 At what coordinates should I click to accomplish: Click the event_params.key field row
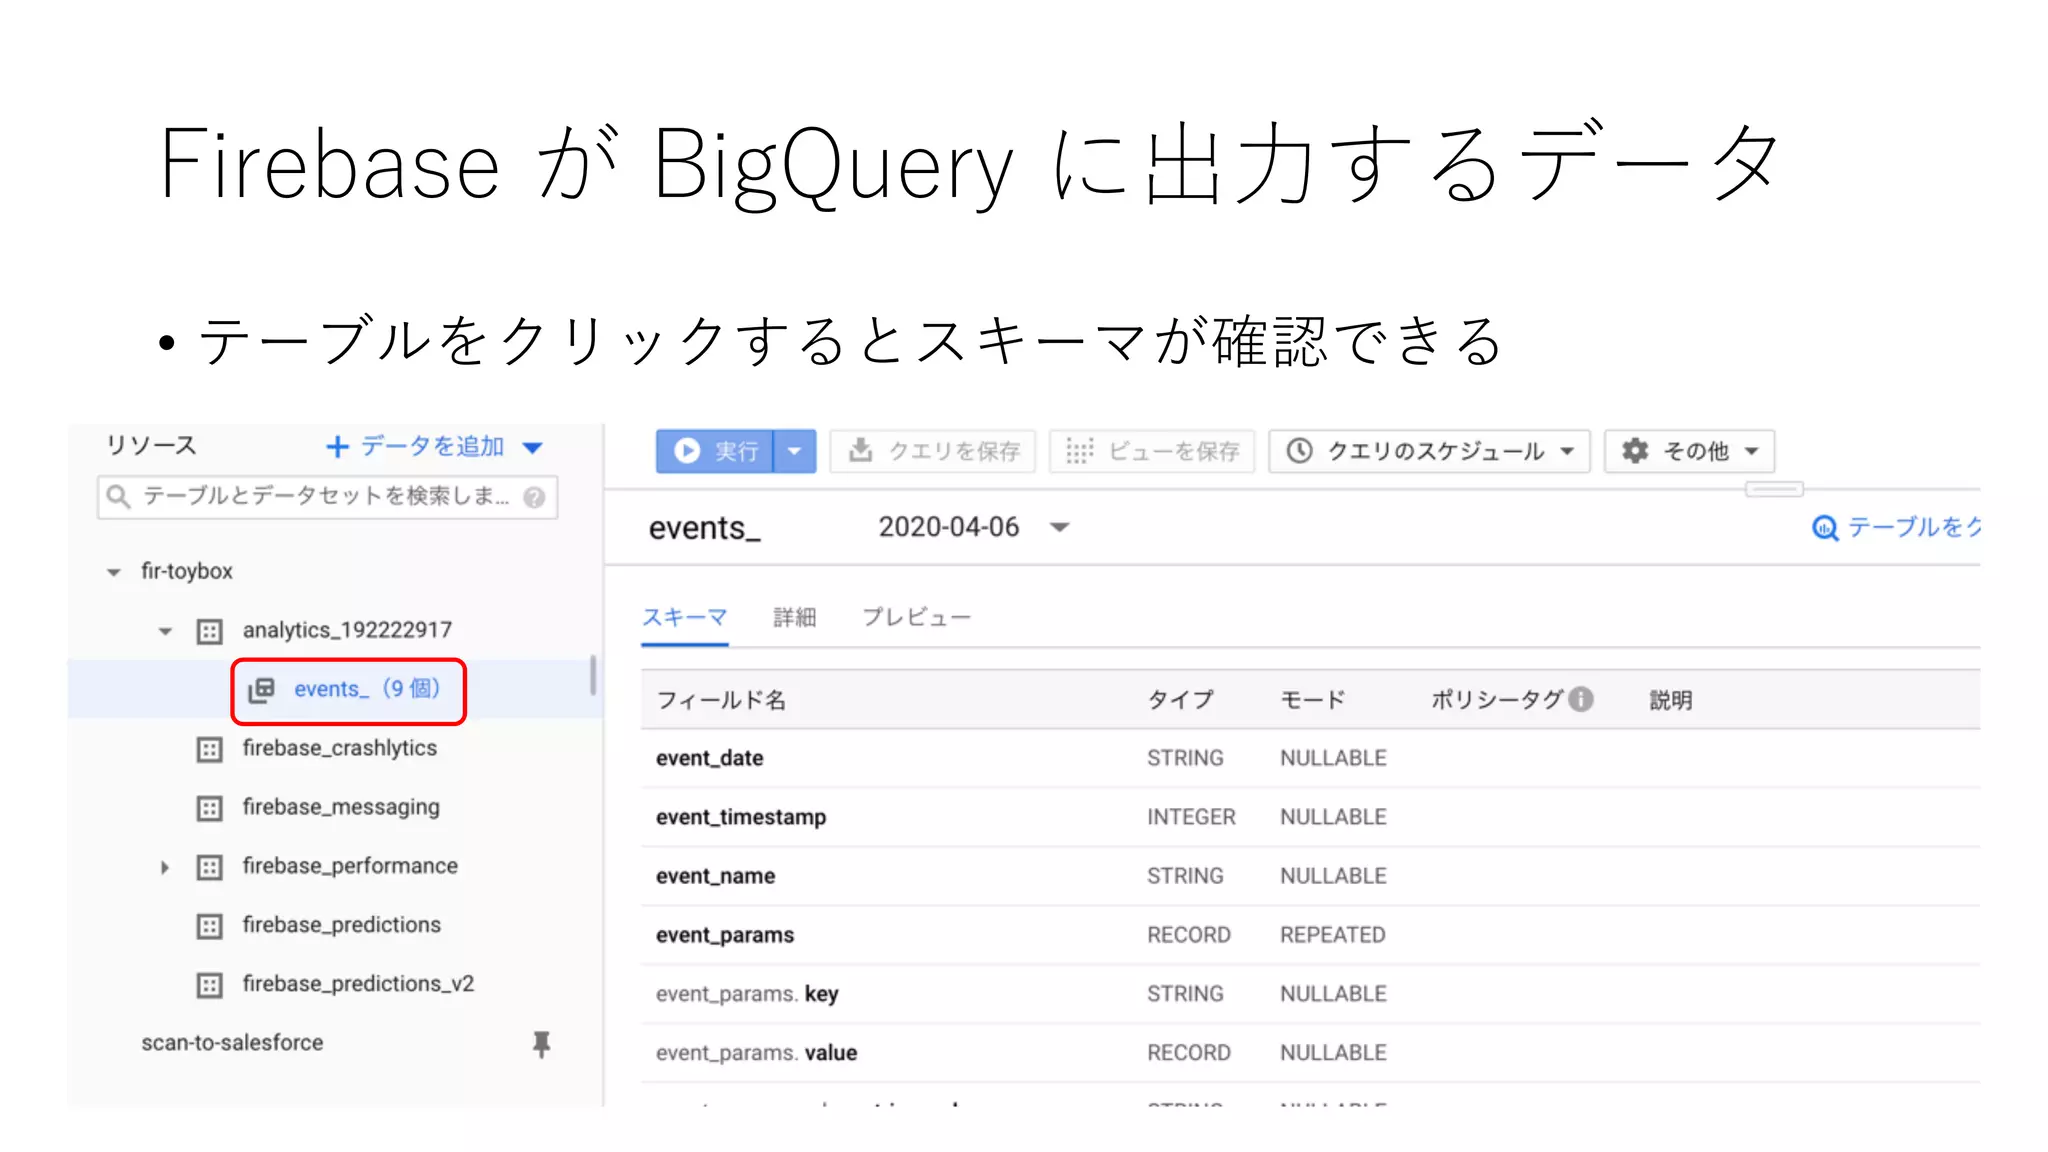tap(1310, 994)
